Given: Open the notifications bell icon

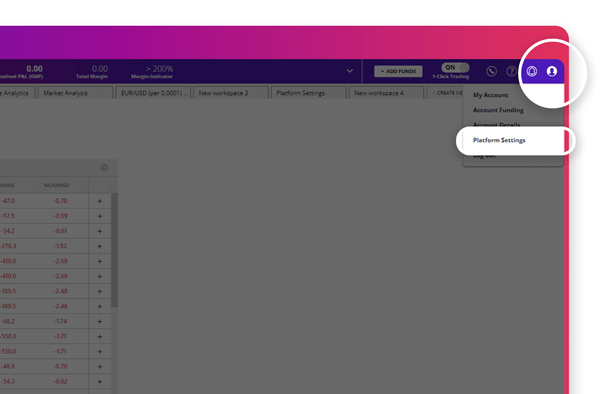Looking at the screenshot, I should [x=532, y=71].
